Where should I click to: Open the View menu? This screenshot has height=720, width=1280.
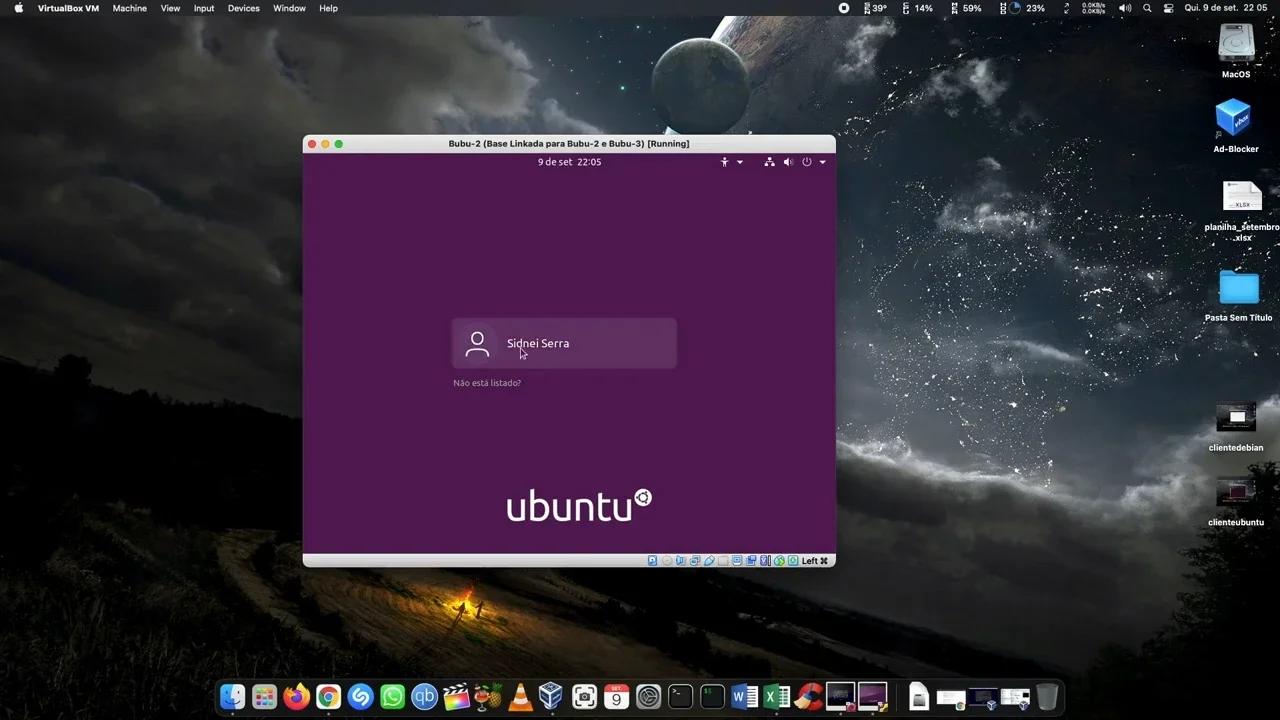coord(170,8)
